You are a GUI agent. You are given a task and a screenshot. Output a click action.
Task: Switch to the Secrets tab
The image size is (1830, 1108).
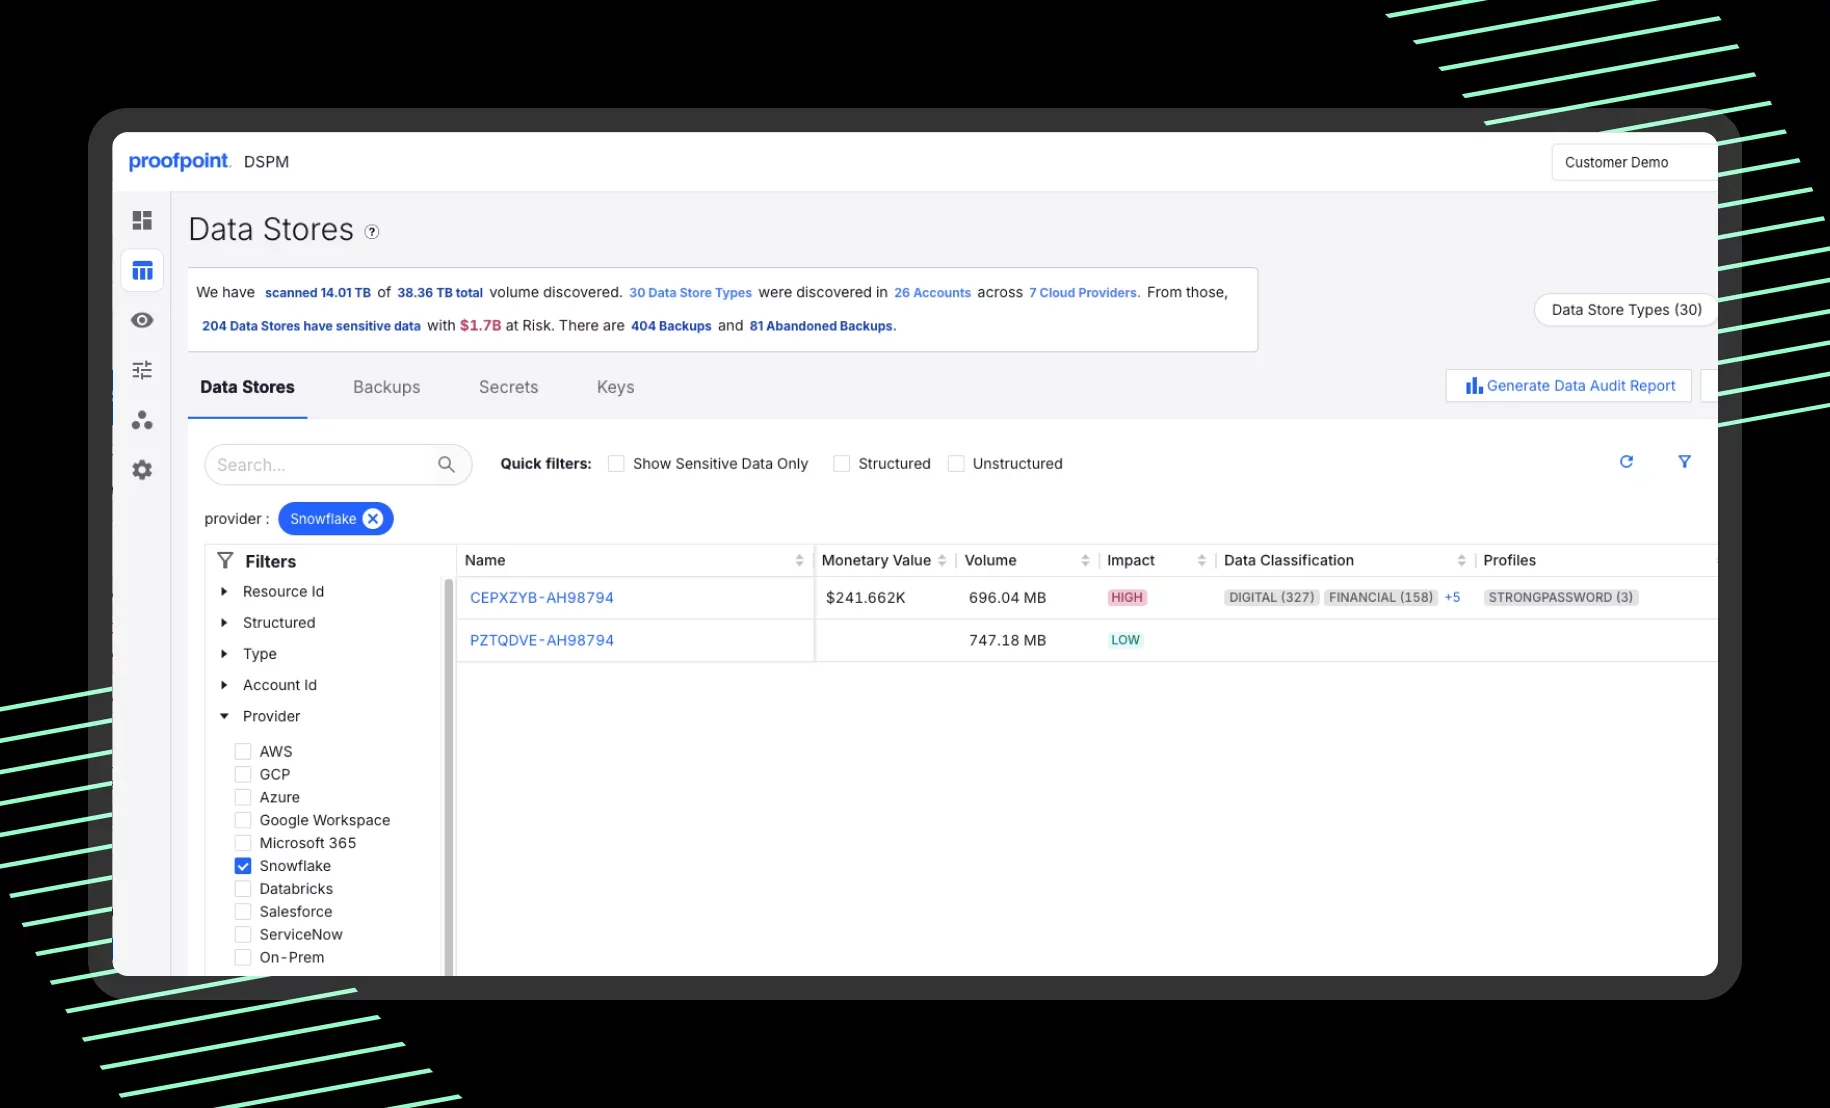508,387
